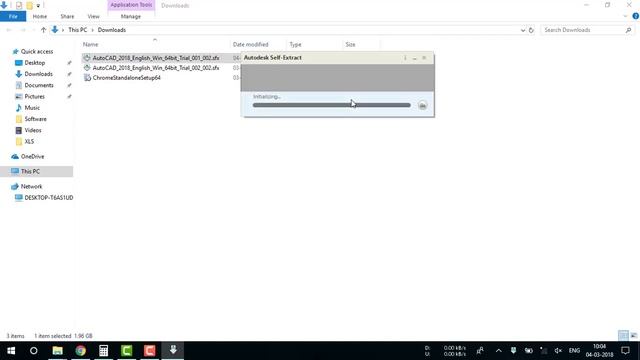
Task: Open the File ribbon tab
Action: [13, 16]
